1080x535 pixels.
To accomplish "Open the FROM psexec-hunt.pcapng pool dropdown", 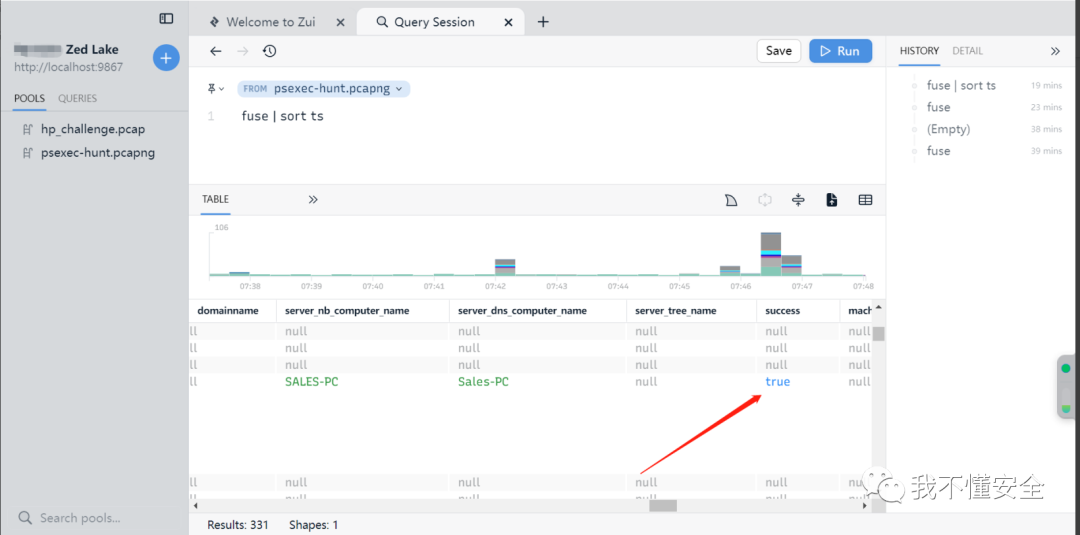I will click(324, 89).
